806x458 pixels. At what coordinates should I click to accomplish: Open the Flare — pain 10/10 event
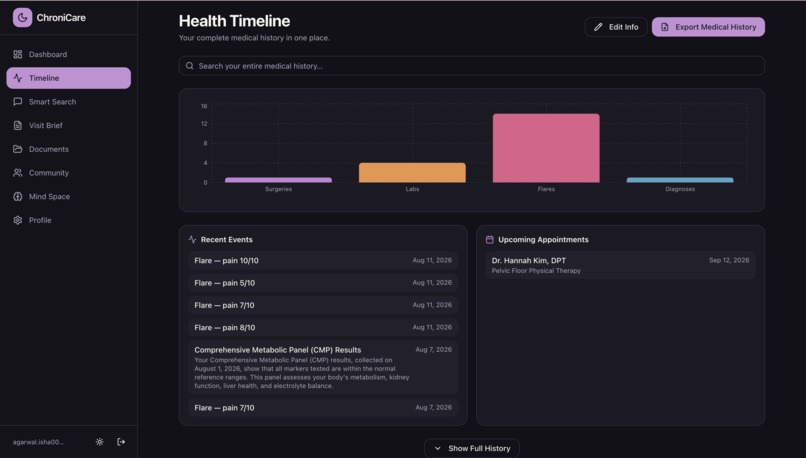coord(323,261)
